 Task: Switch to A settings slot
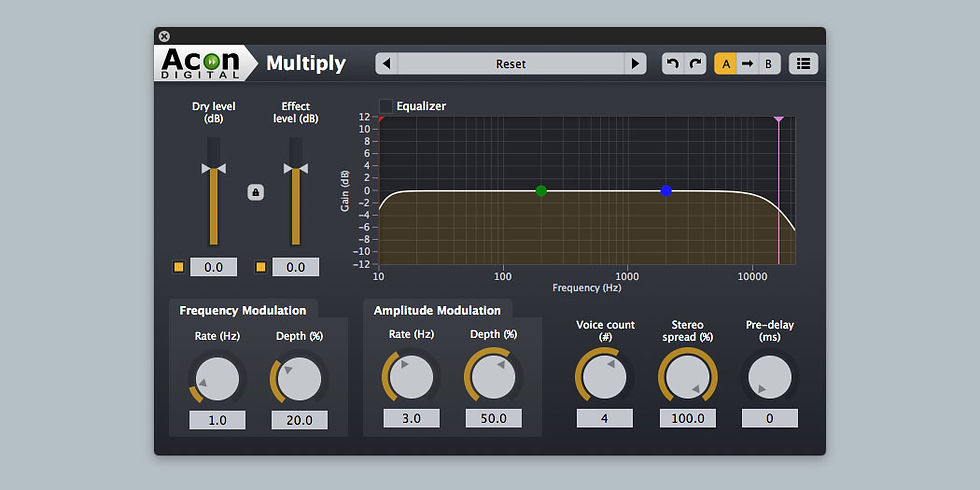[726, 64]
